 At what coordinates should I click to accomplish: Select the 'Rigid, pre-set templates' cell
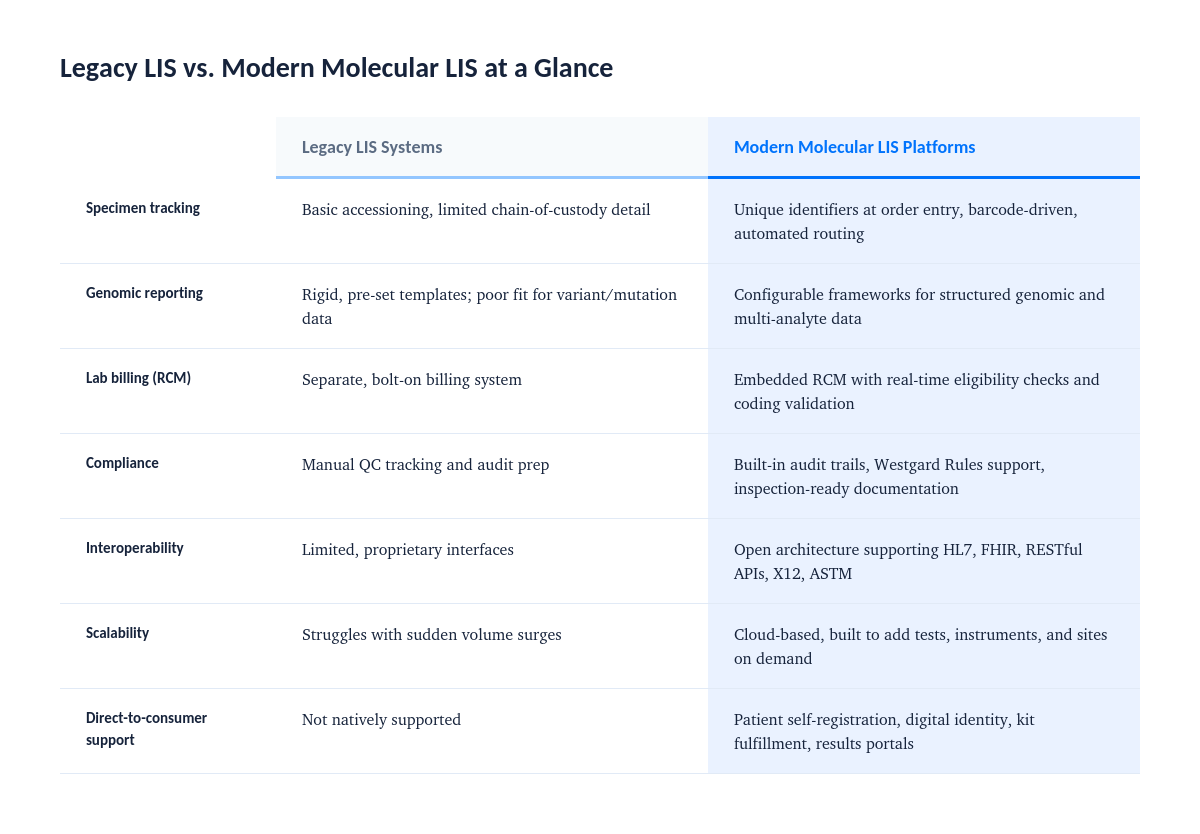click(x=490, y=307)
